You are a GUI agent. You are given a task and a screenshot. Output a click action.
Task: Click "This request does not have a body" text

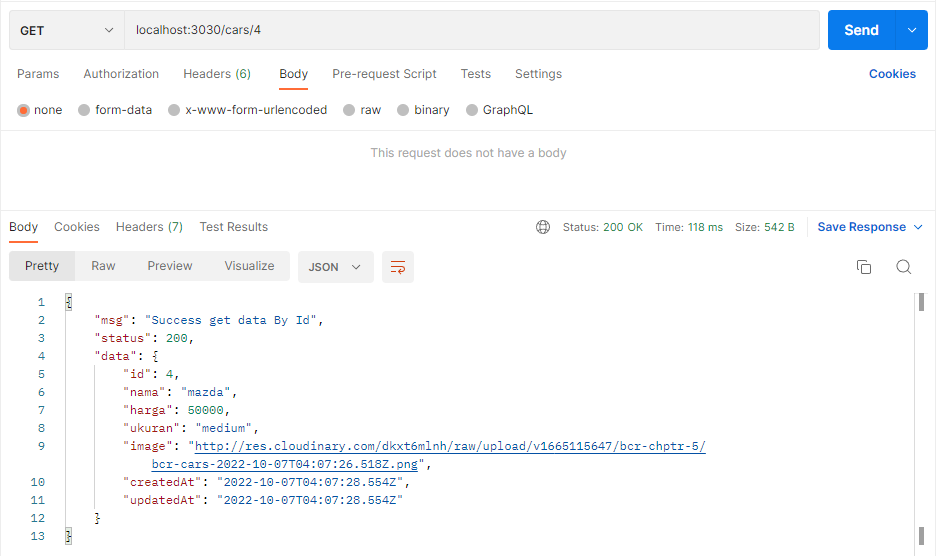(x=468, y=153)
